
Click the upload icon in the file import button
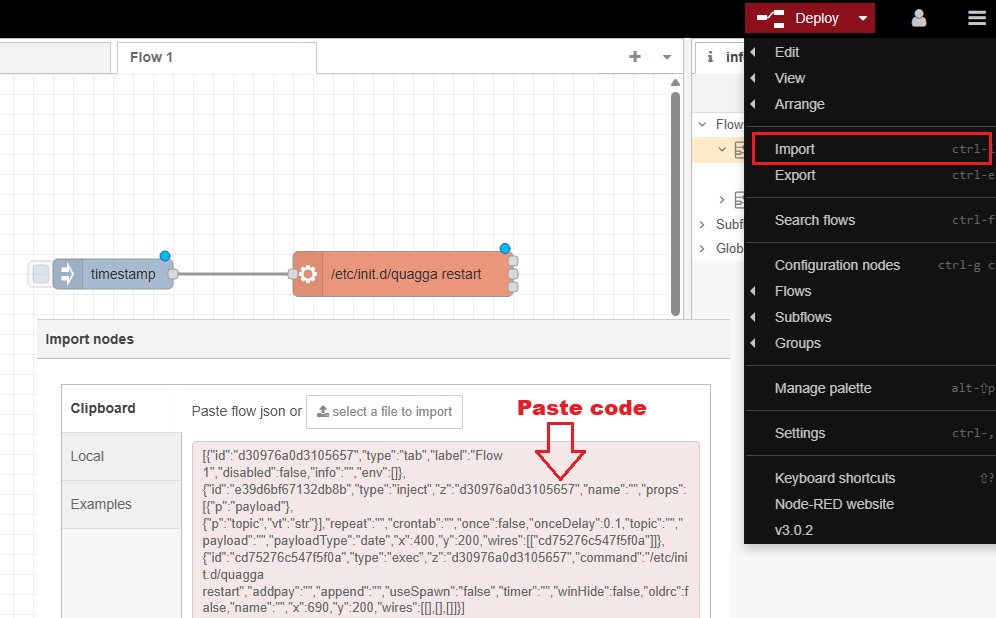(x=322, y=411)
